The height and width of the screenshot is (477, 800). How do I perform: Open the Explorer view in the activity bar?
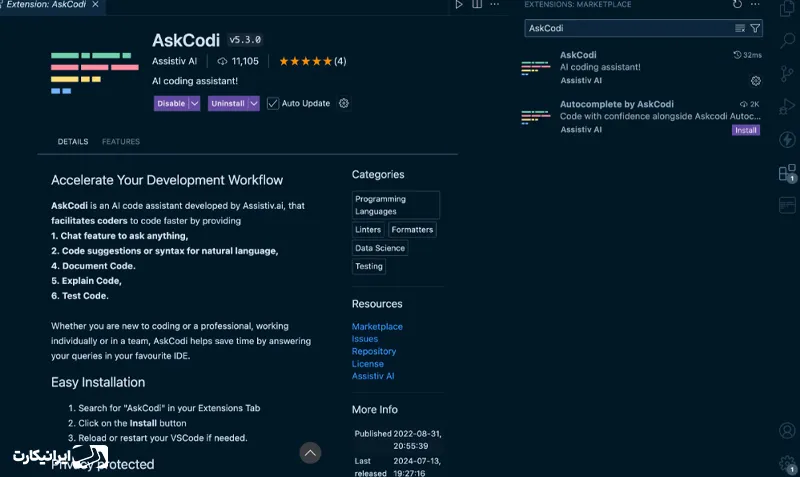787,9
